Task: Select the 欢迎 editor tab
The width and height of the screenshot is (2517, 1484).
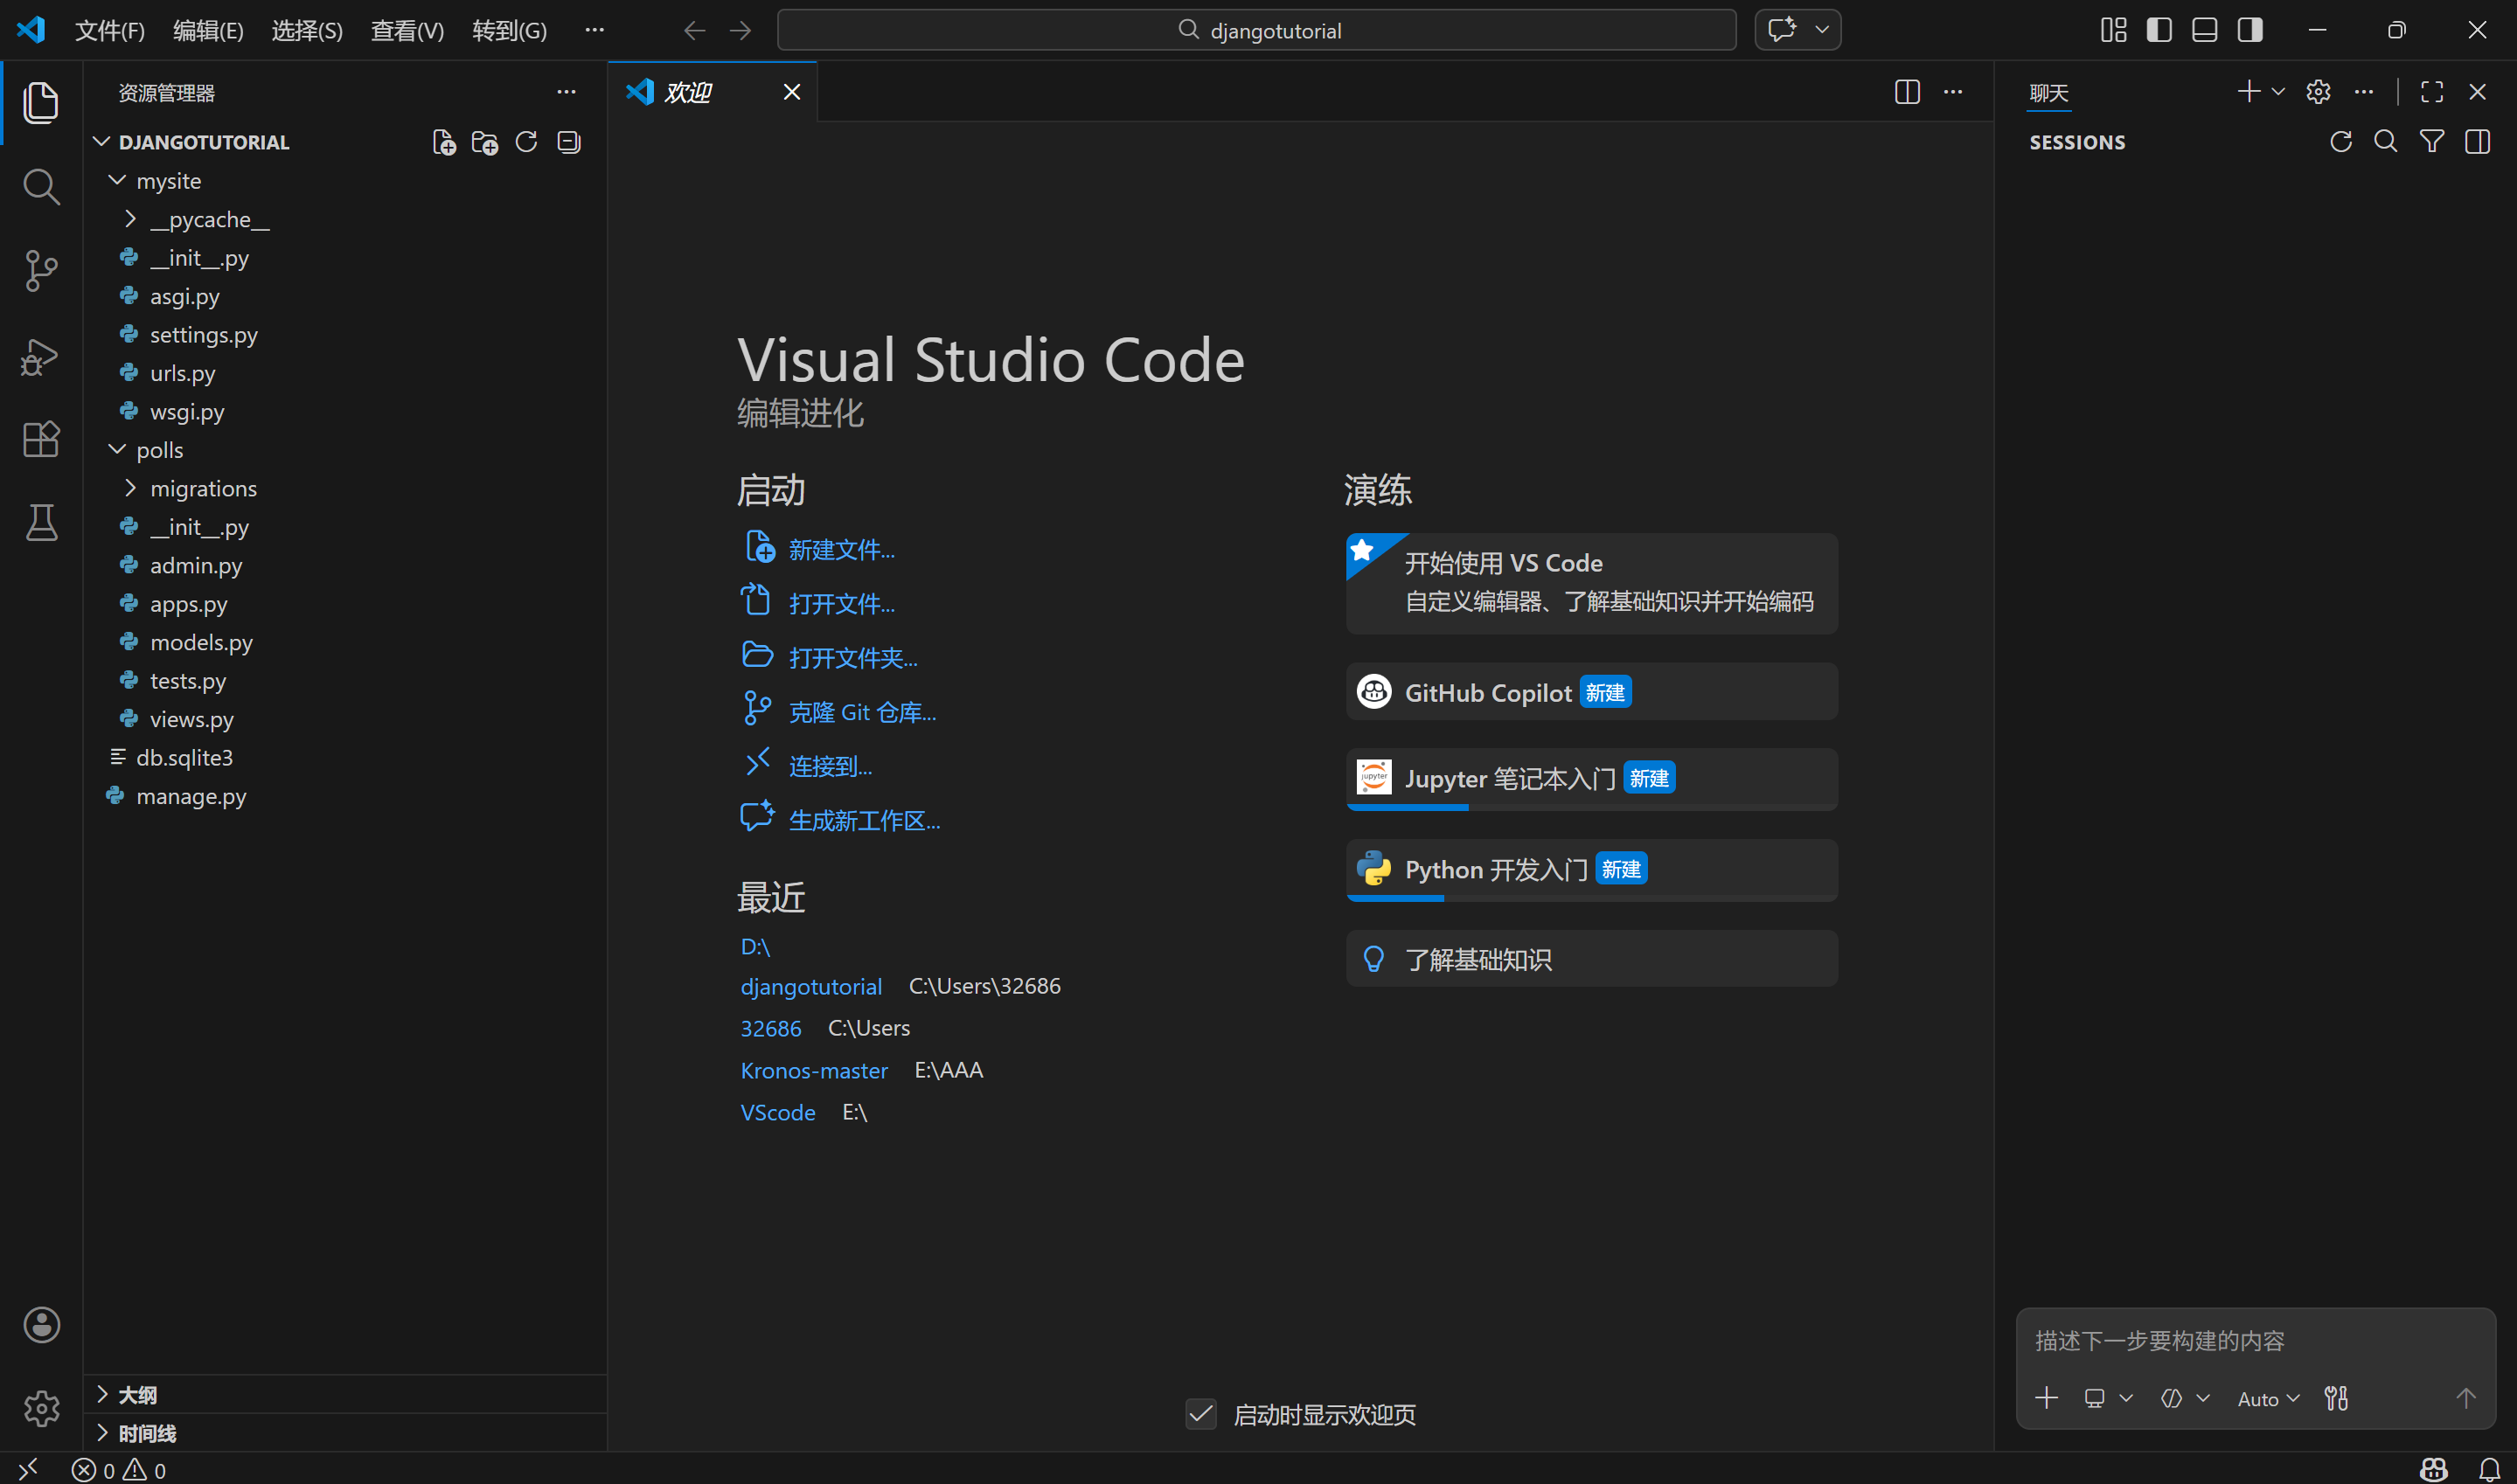Action: pos(688,92)
